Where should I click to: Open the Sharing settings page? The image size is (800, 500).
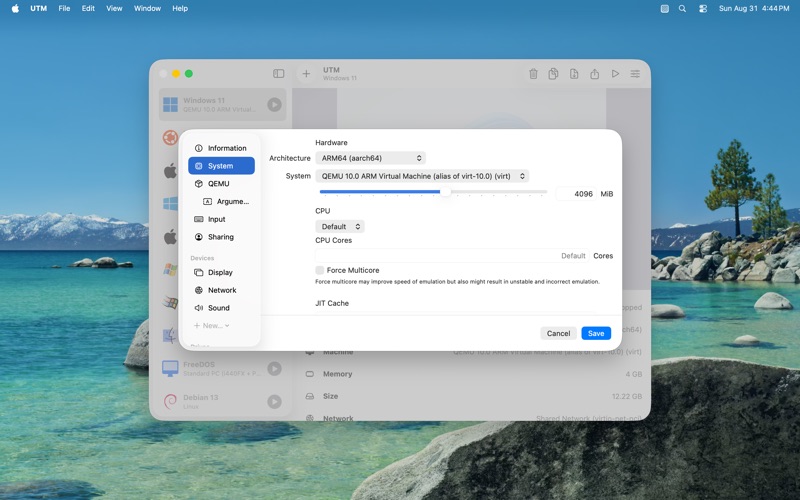[221, 237]
